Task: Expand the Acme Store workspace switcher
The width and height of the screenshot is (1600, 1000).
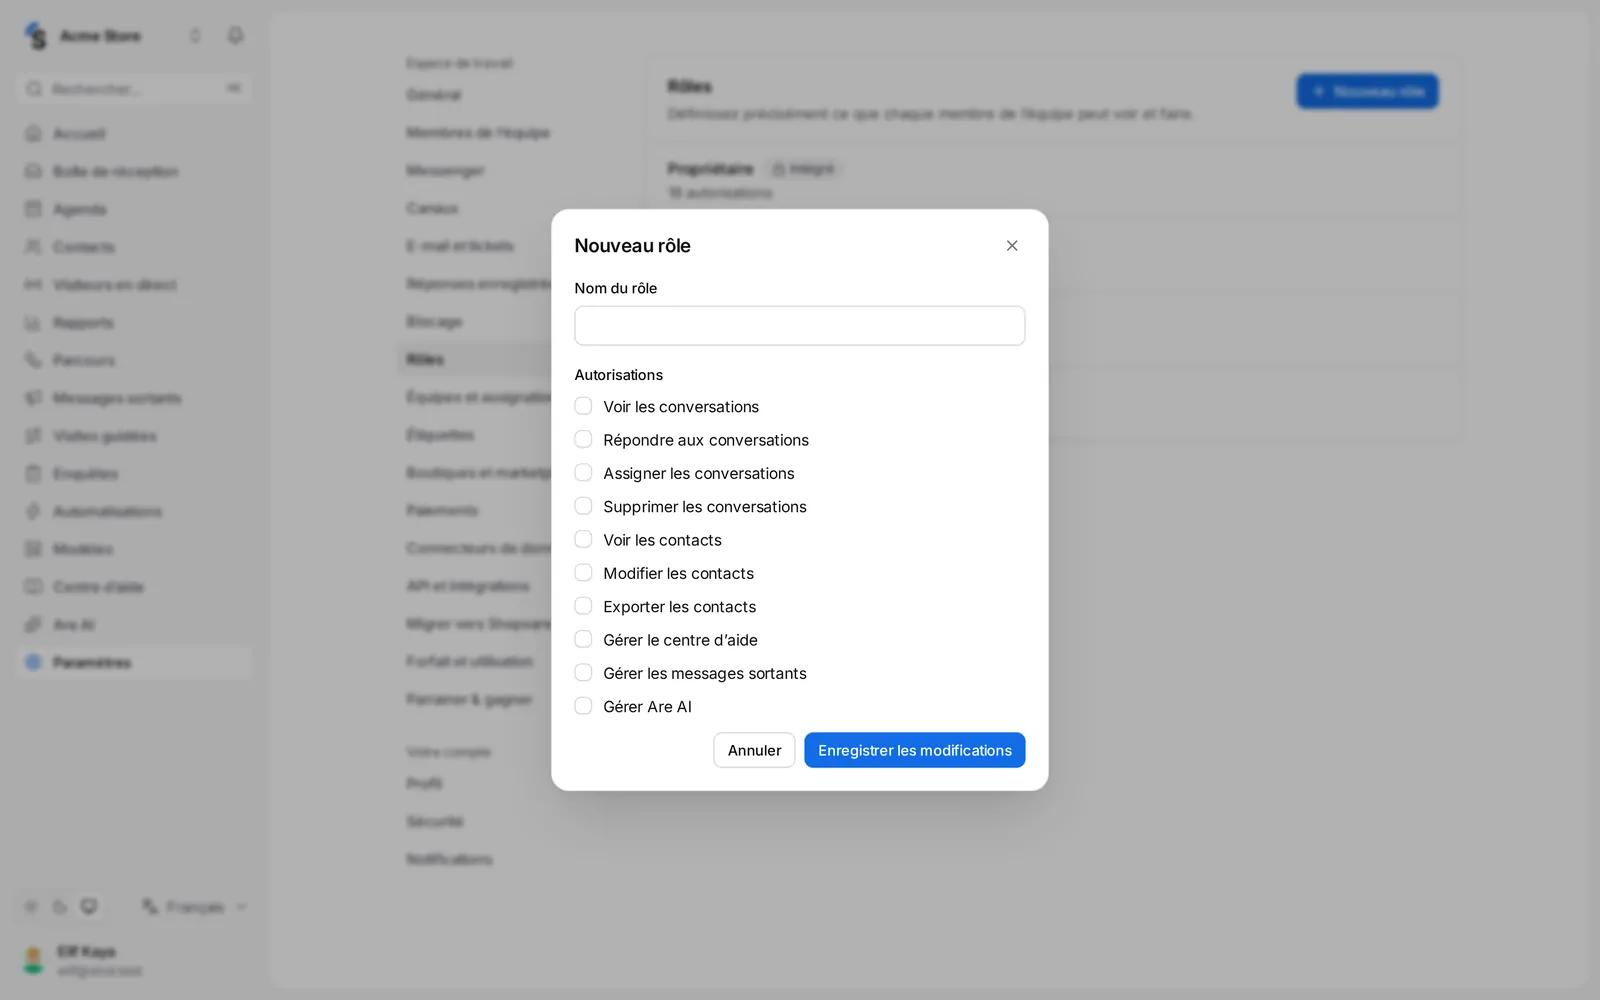Action: (195, 36)
